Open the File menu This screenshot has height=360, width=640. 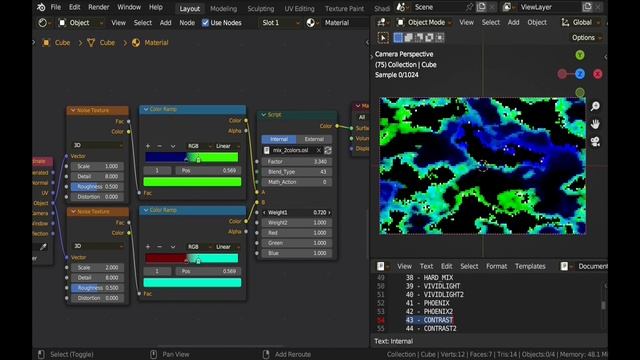pyautogui.click(x=56, y=7)
